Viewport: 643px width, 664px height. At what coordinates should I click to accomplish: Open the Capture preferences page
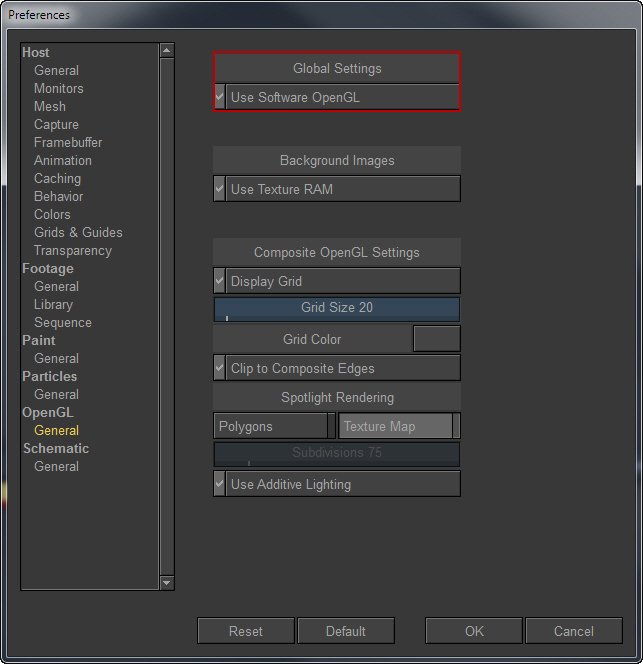click(56, 124)
